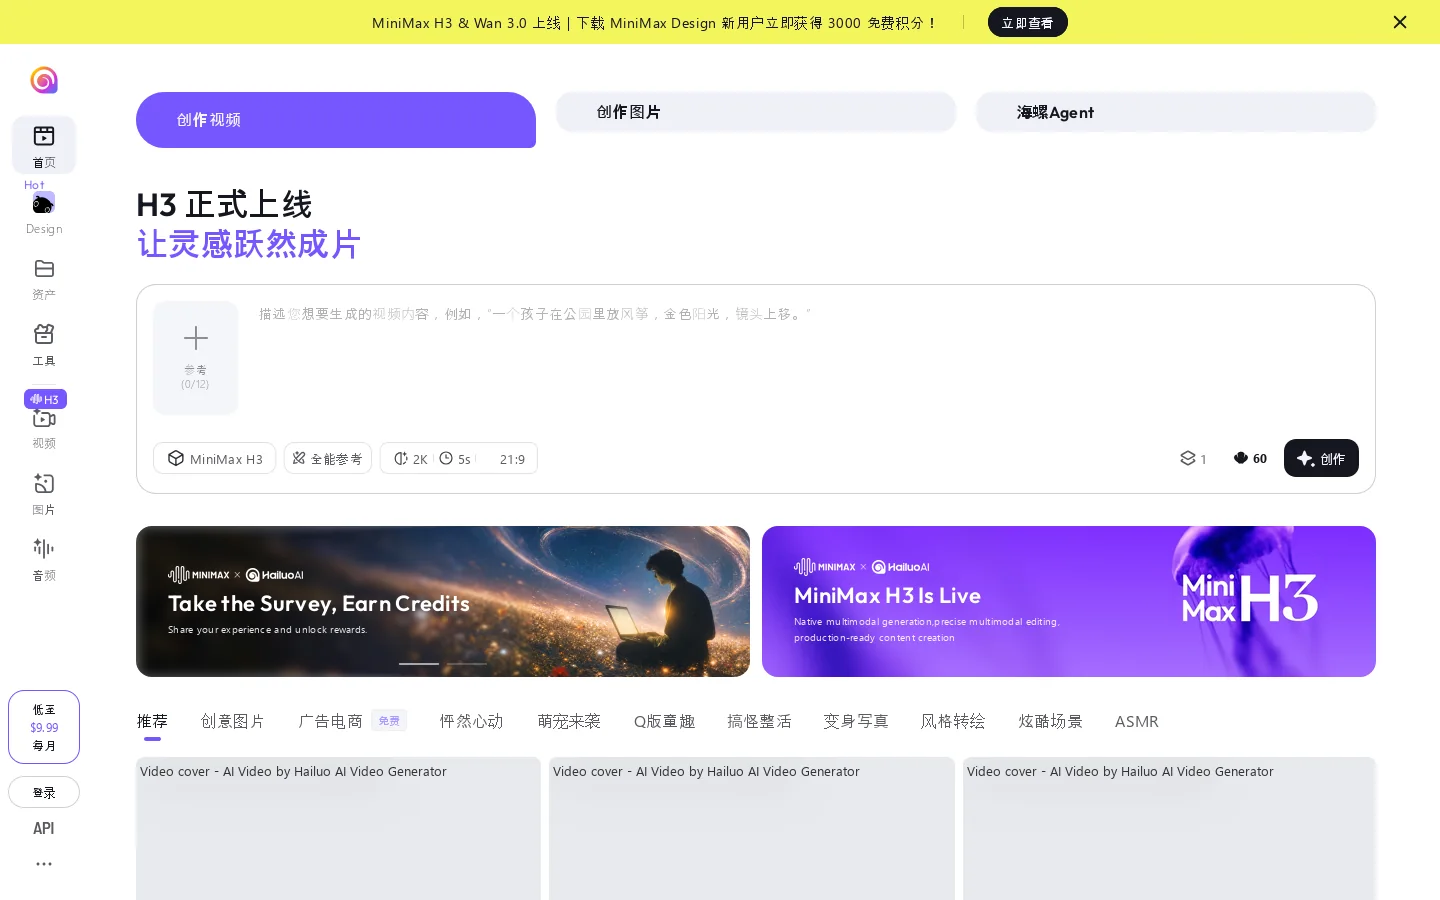Click the 创作 generate button
1440x900 pixels.
[x=1321, y=458]
